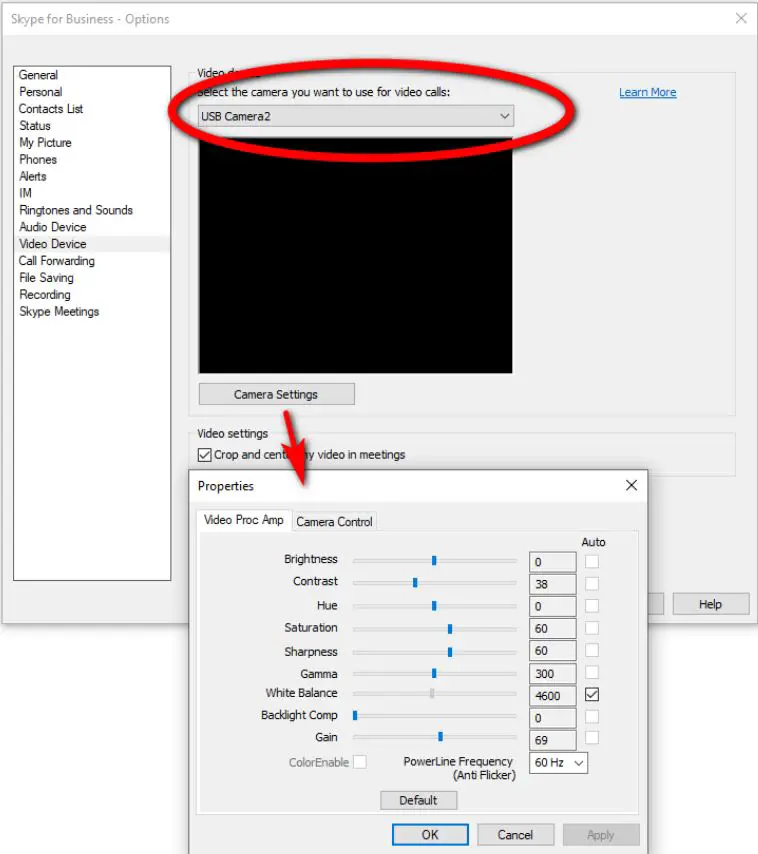Screen dimensions: 758x854
Task: Click OK in the Properties dialog
Action: [430, 835]
